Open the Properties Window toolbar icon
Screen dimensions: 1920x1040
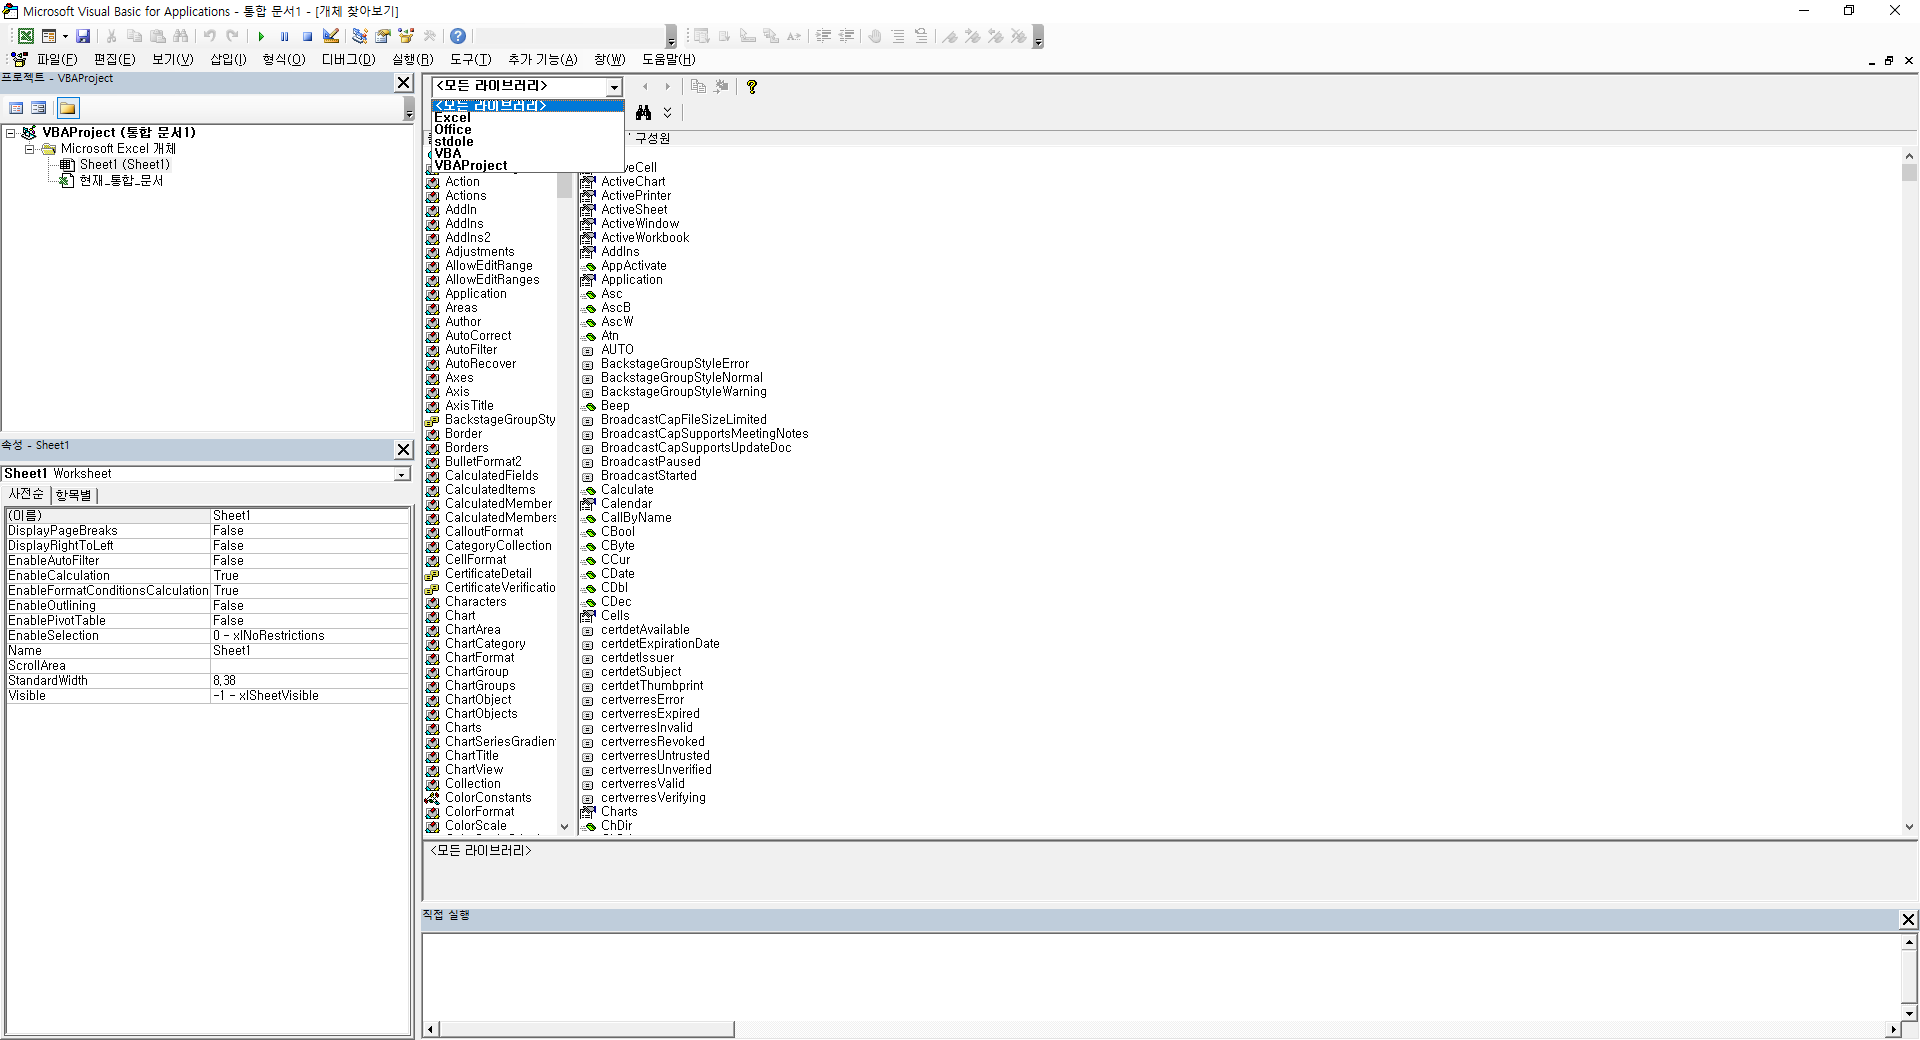(382, 36)
